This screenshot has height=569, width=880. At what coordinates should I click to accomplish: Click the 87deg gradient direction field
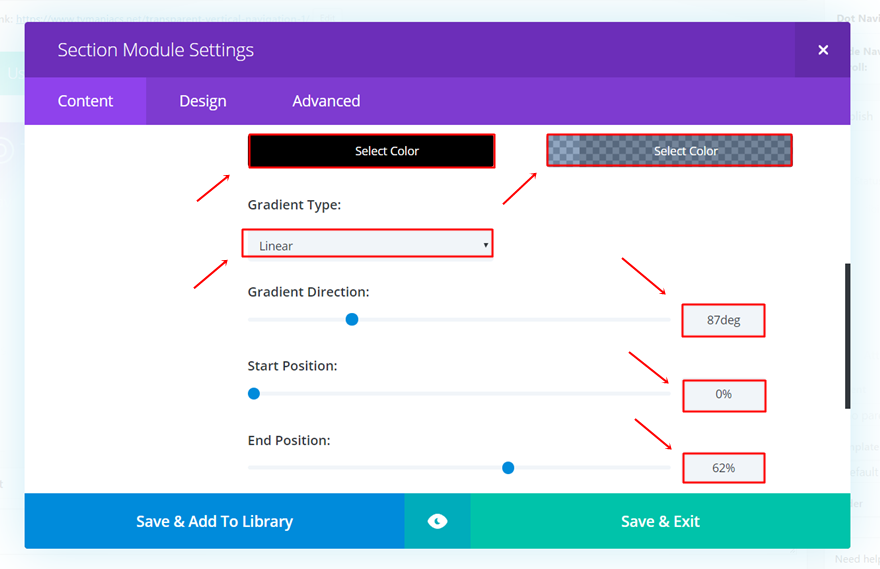click(723, 321)
